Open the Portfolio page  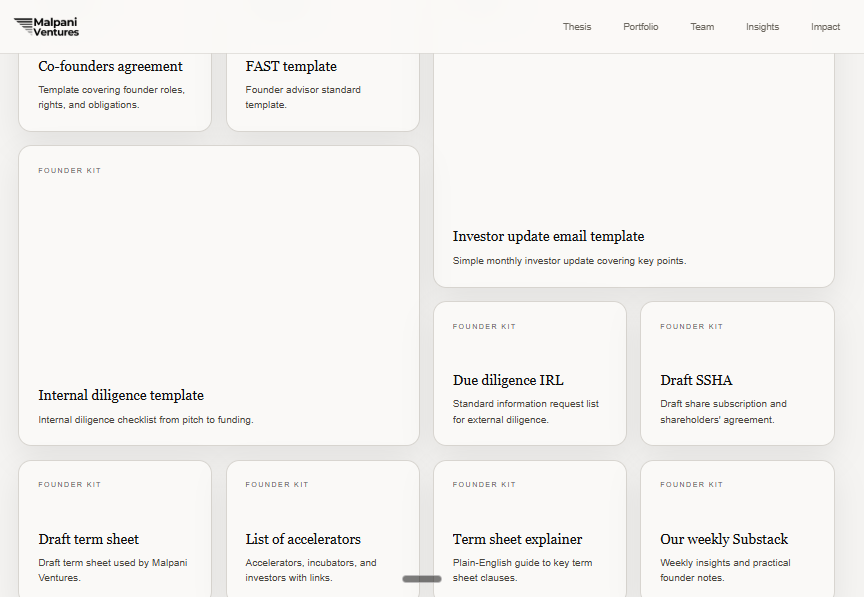tap(640, 27)
